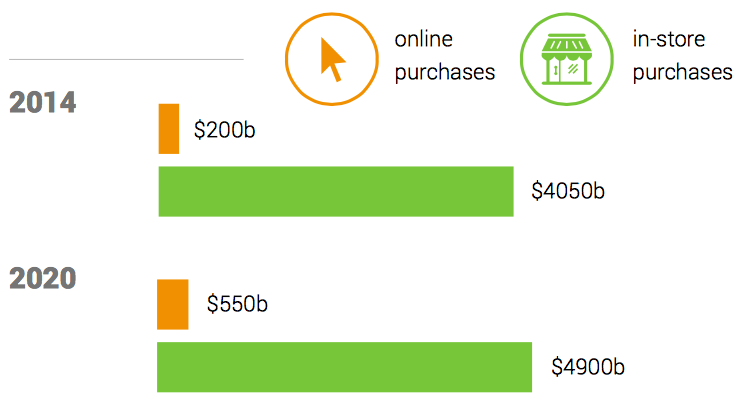This screenshot has width=746, height=410.
Task: Click the 2014 year heading
Action: pos(43,103)
